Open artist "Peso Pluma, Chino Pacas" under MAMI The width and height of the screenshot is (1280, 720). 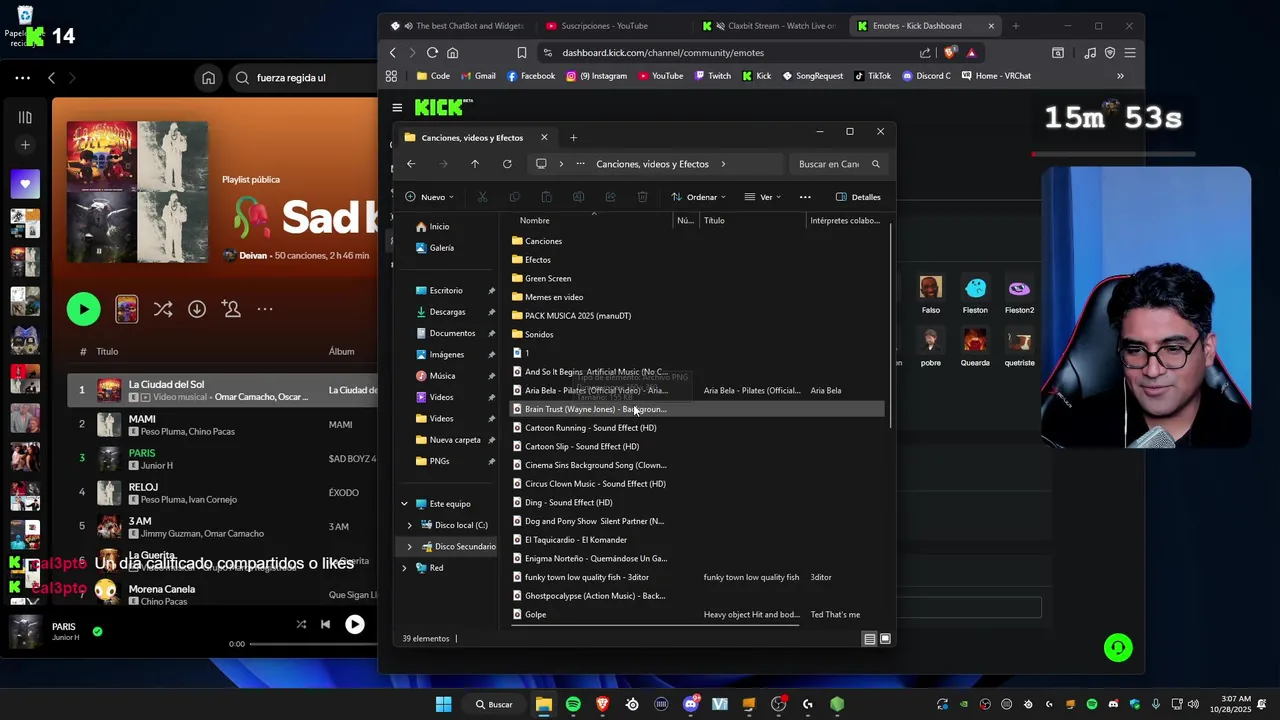click(x=188, y=431)
